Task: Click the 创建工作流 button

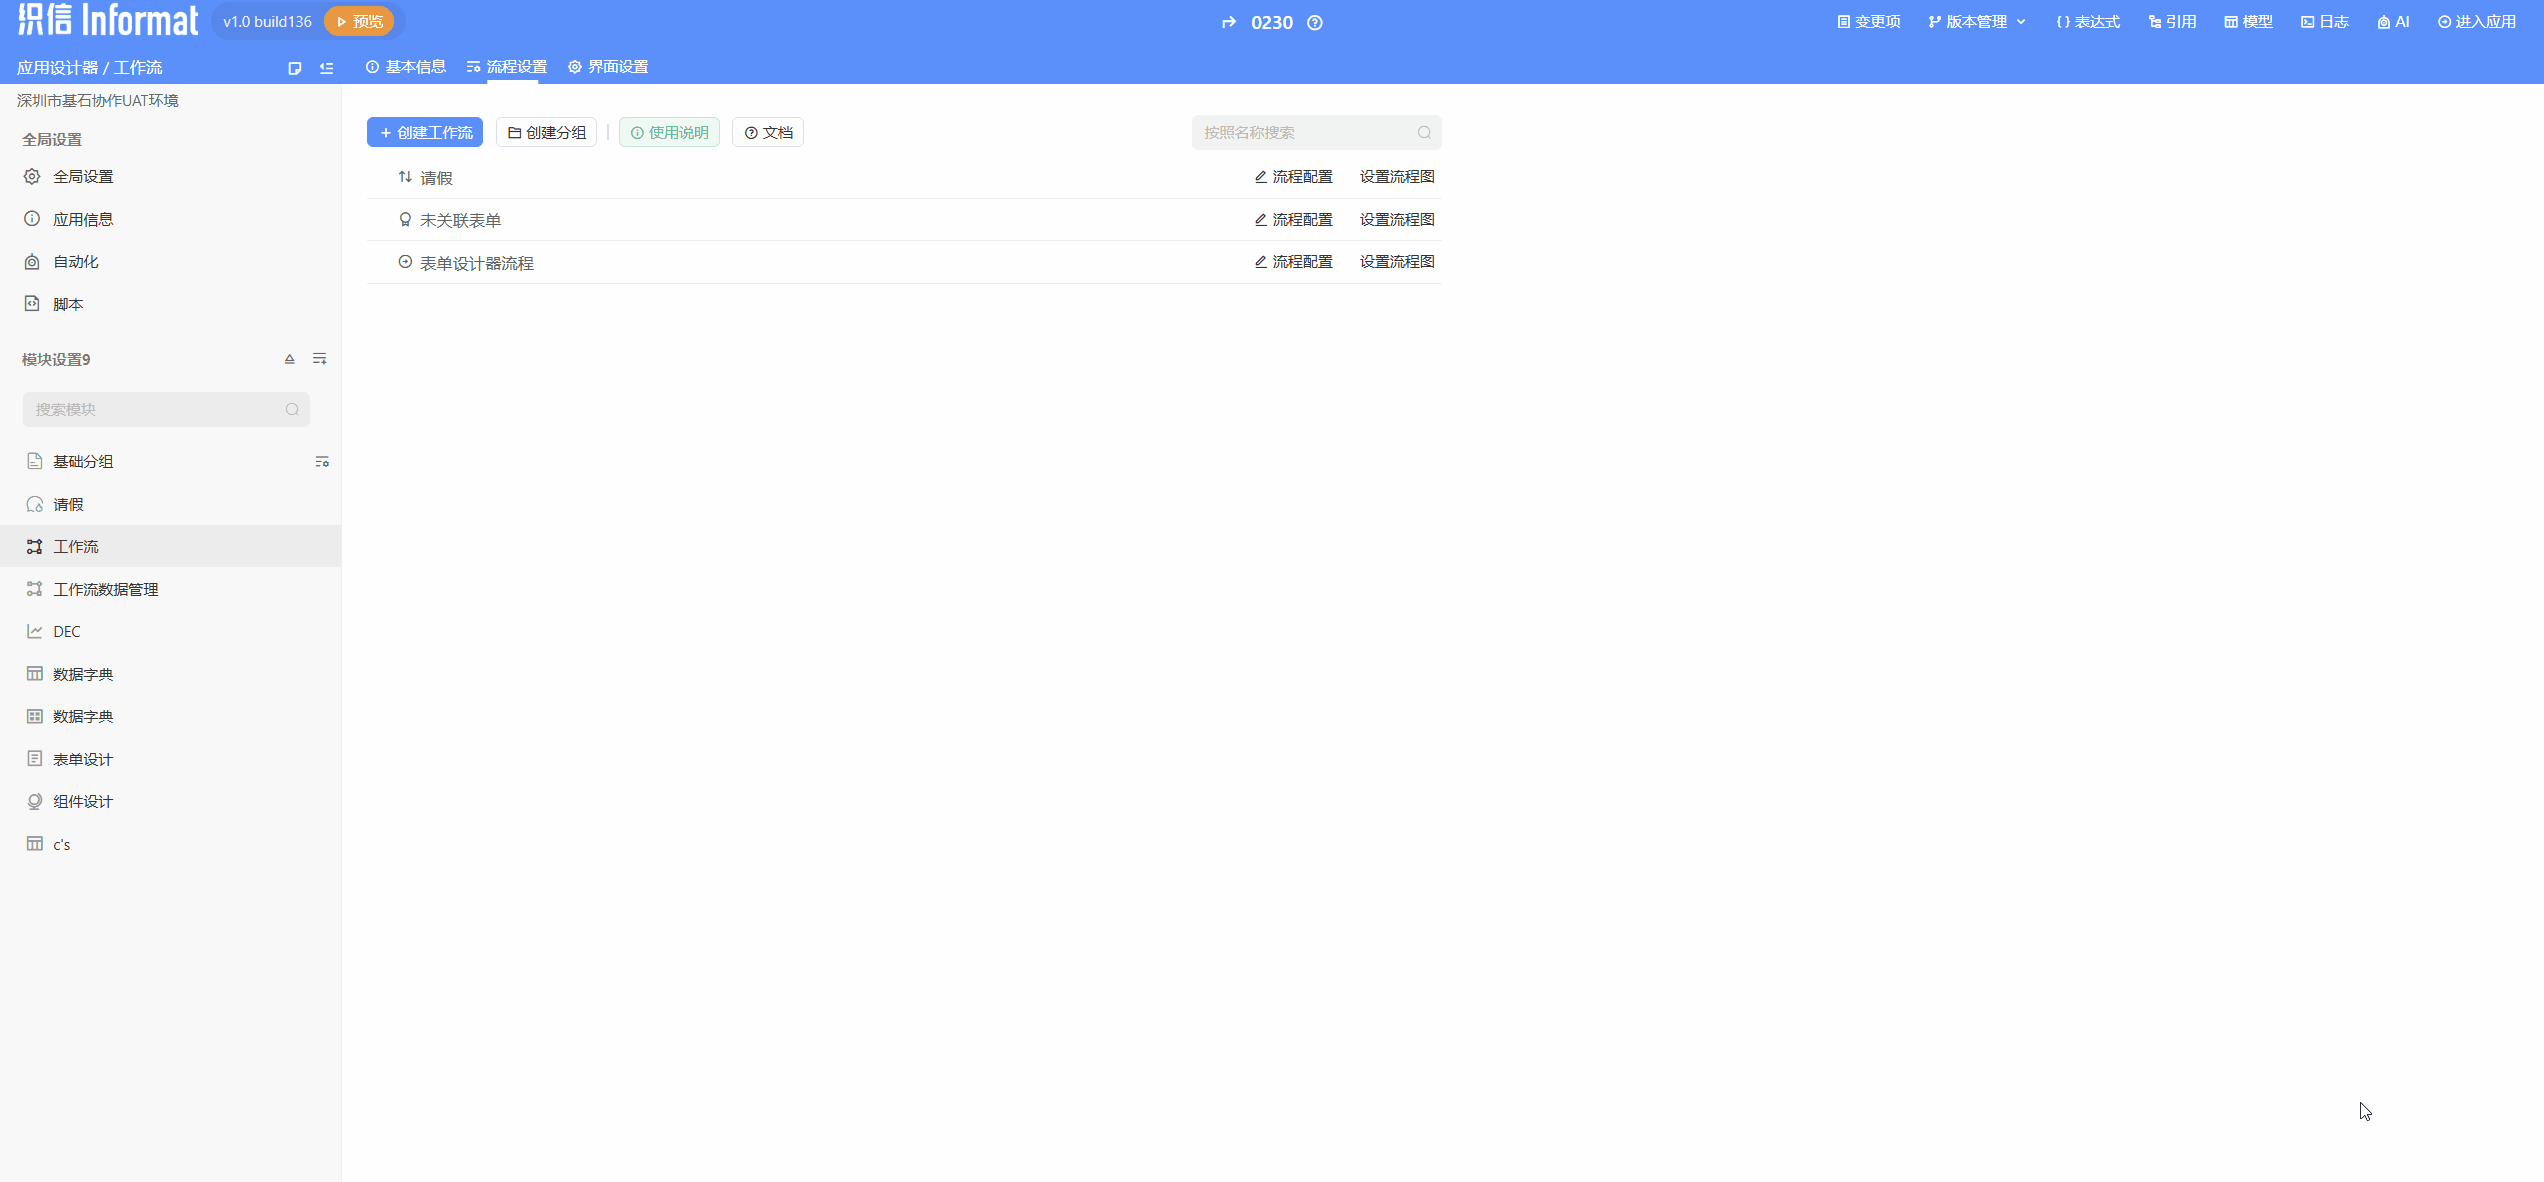Action: (x=425, y=133)
